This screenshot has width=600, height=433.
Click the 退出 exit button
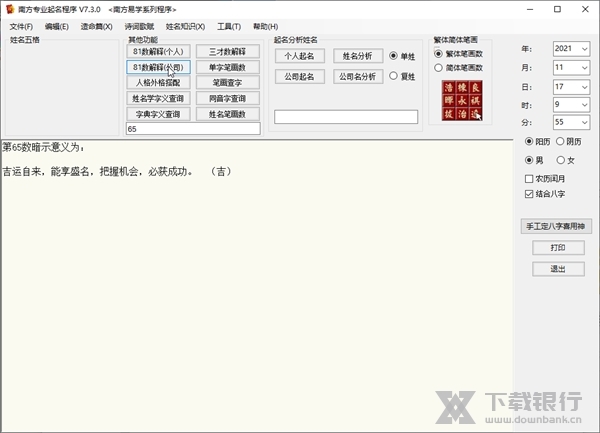[x=558, y=269]
